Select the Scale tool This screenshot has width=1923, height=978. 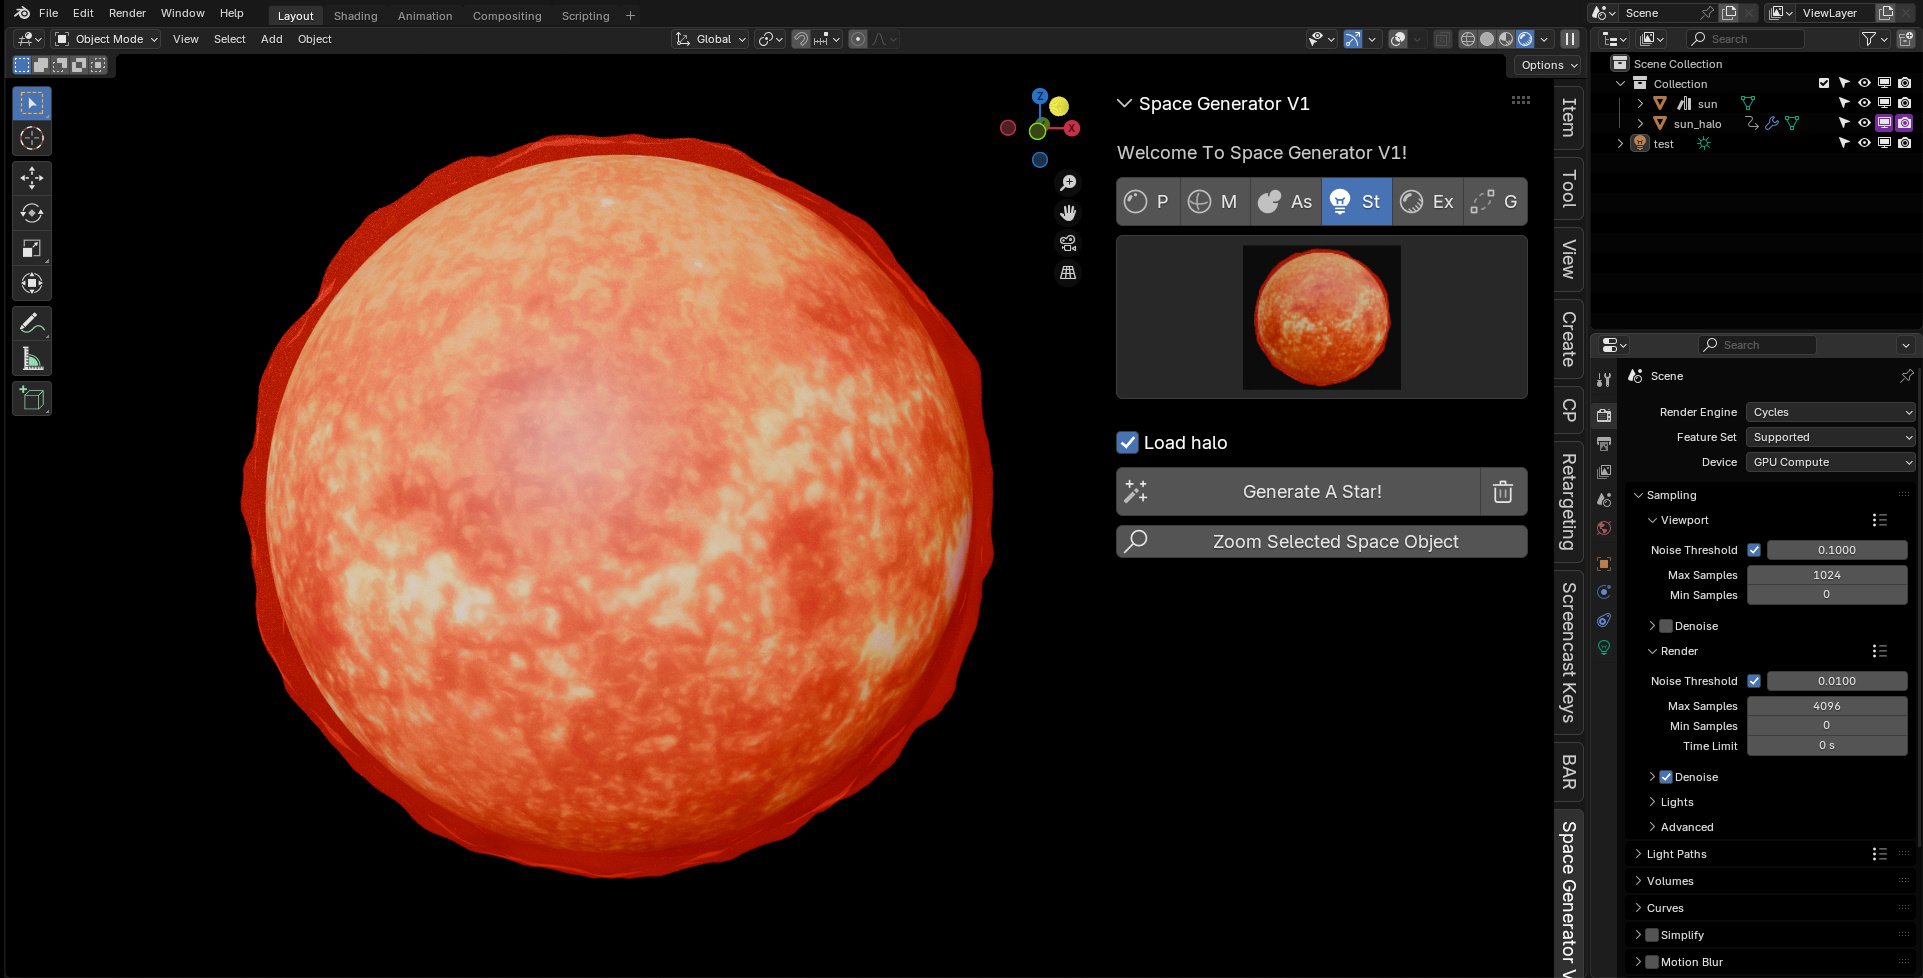32,247
